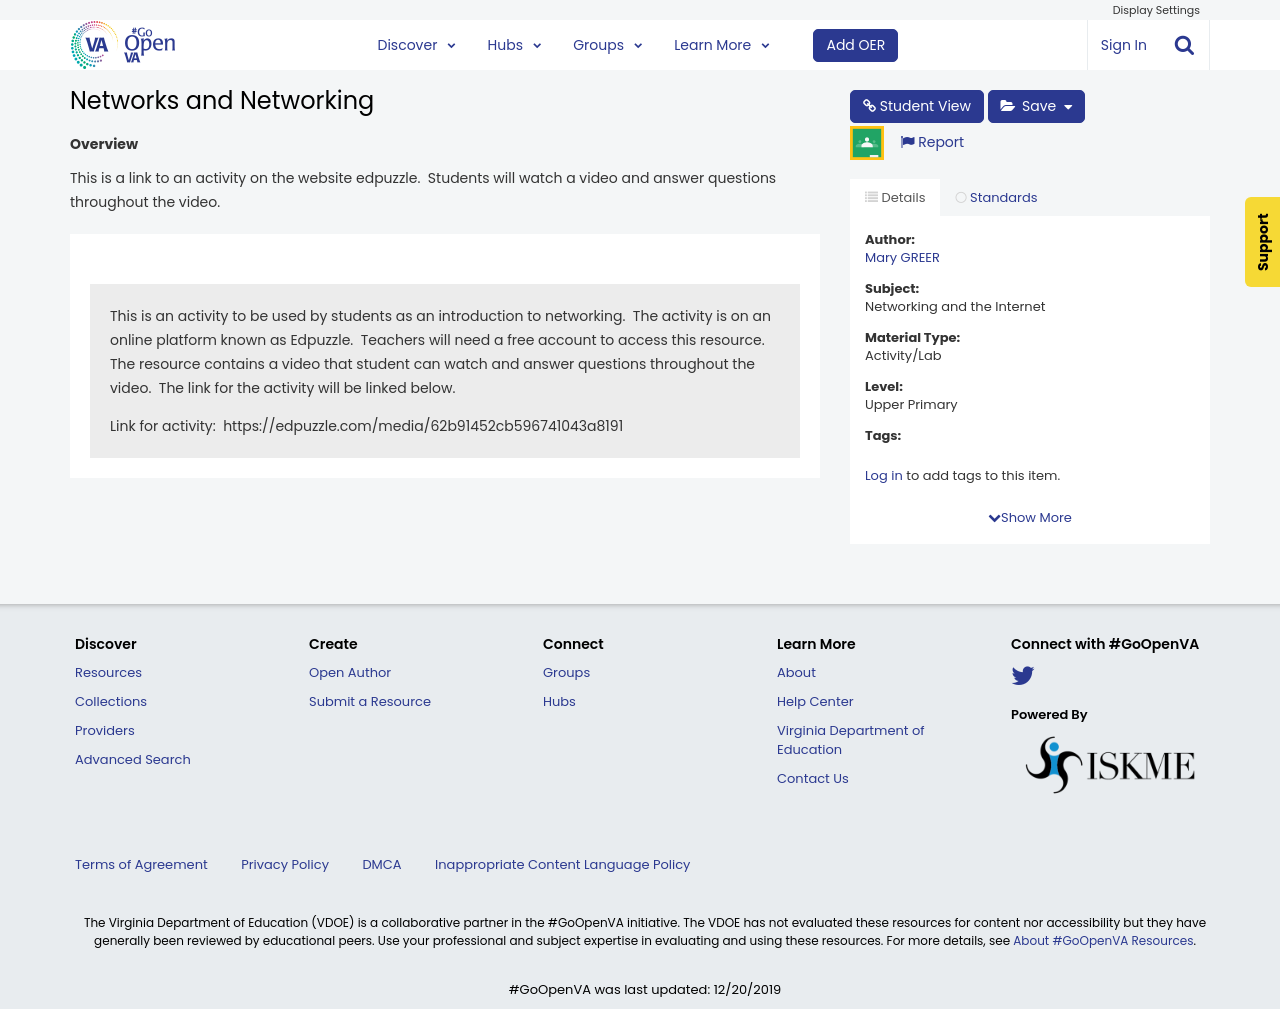Open the Open Author link
Image resolution: width=1280 pixels, height=1024 pixels.
(350, 673)
